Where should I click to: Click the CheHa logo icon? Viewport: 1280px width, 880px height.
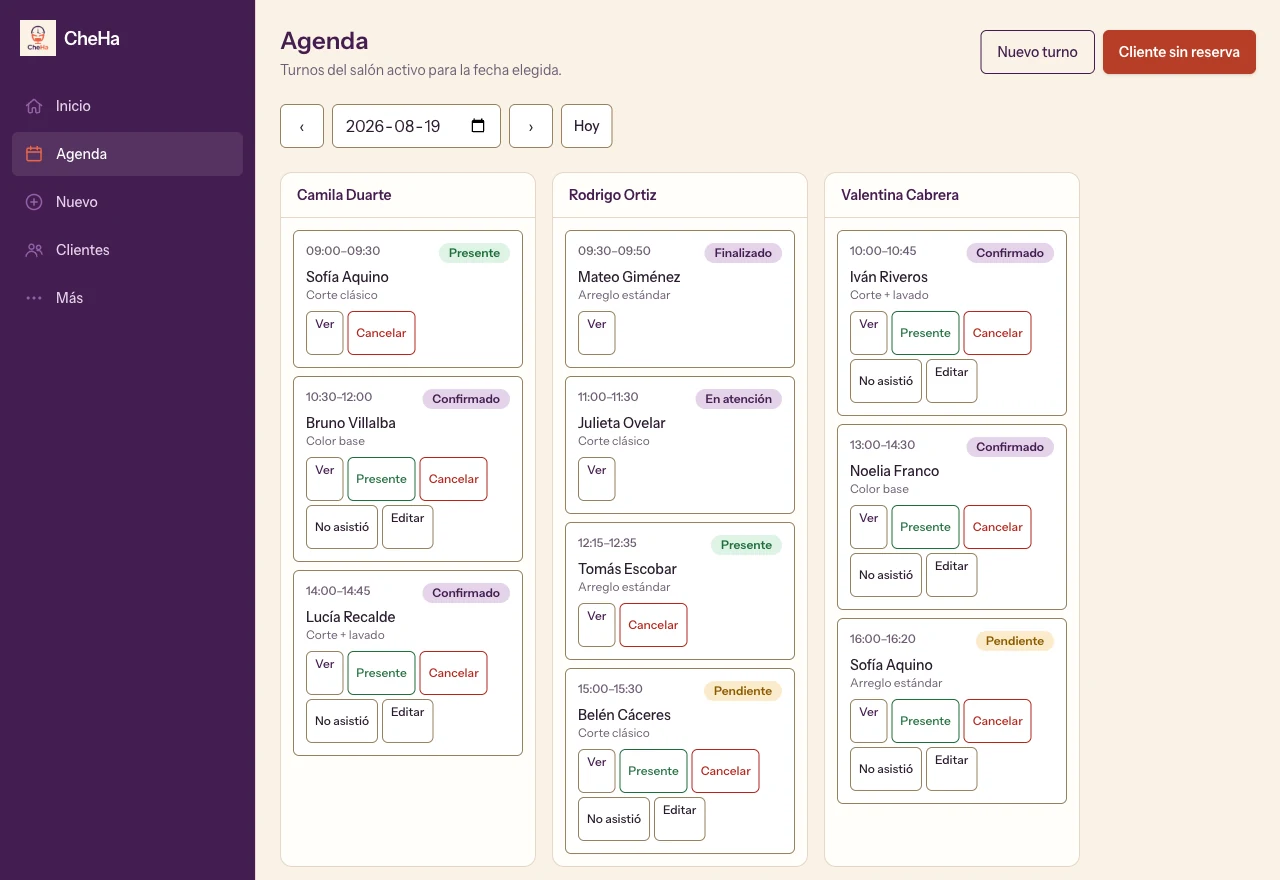tap(38, 38)
